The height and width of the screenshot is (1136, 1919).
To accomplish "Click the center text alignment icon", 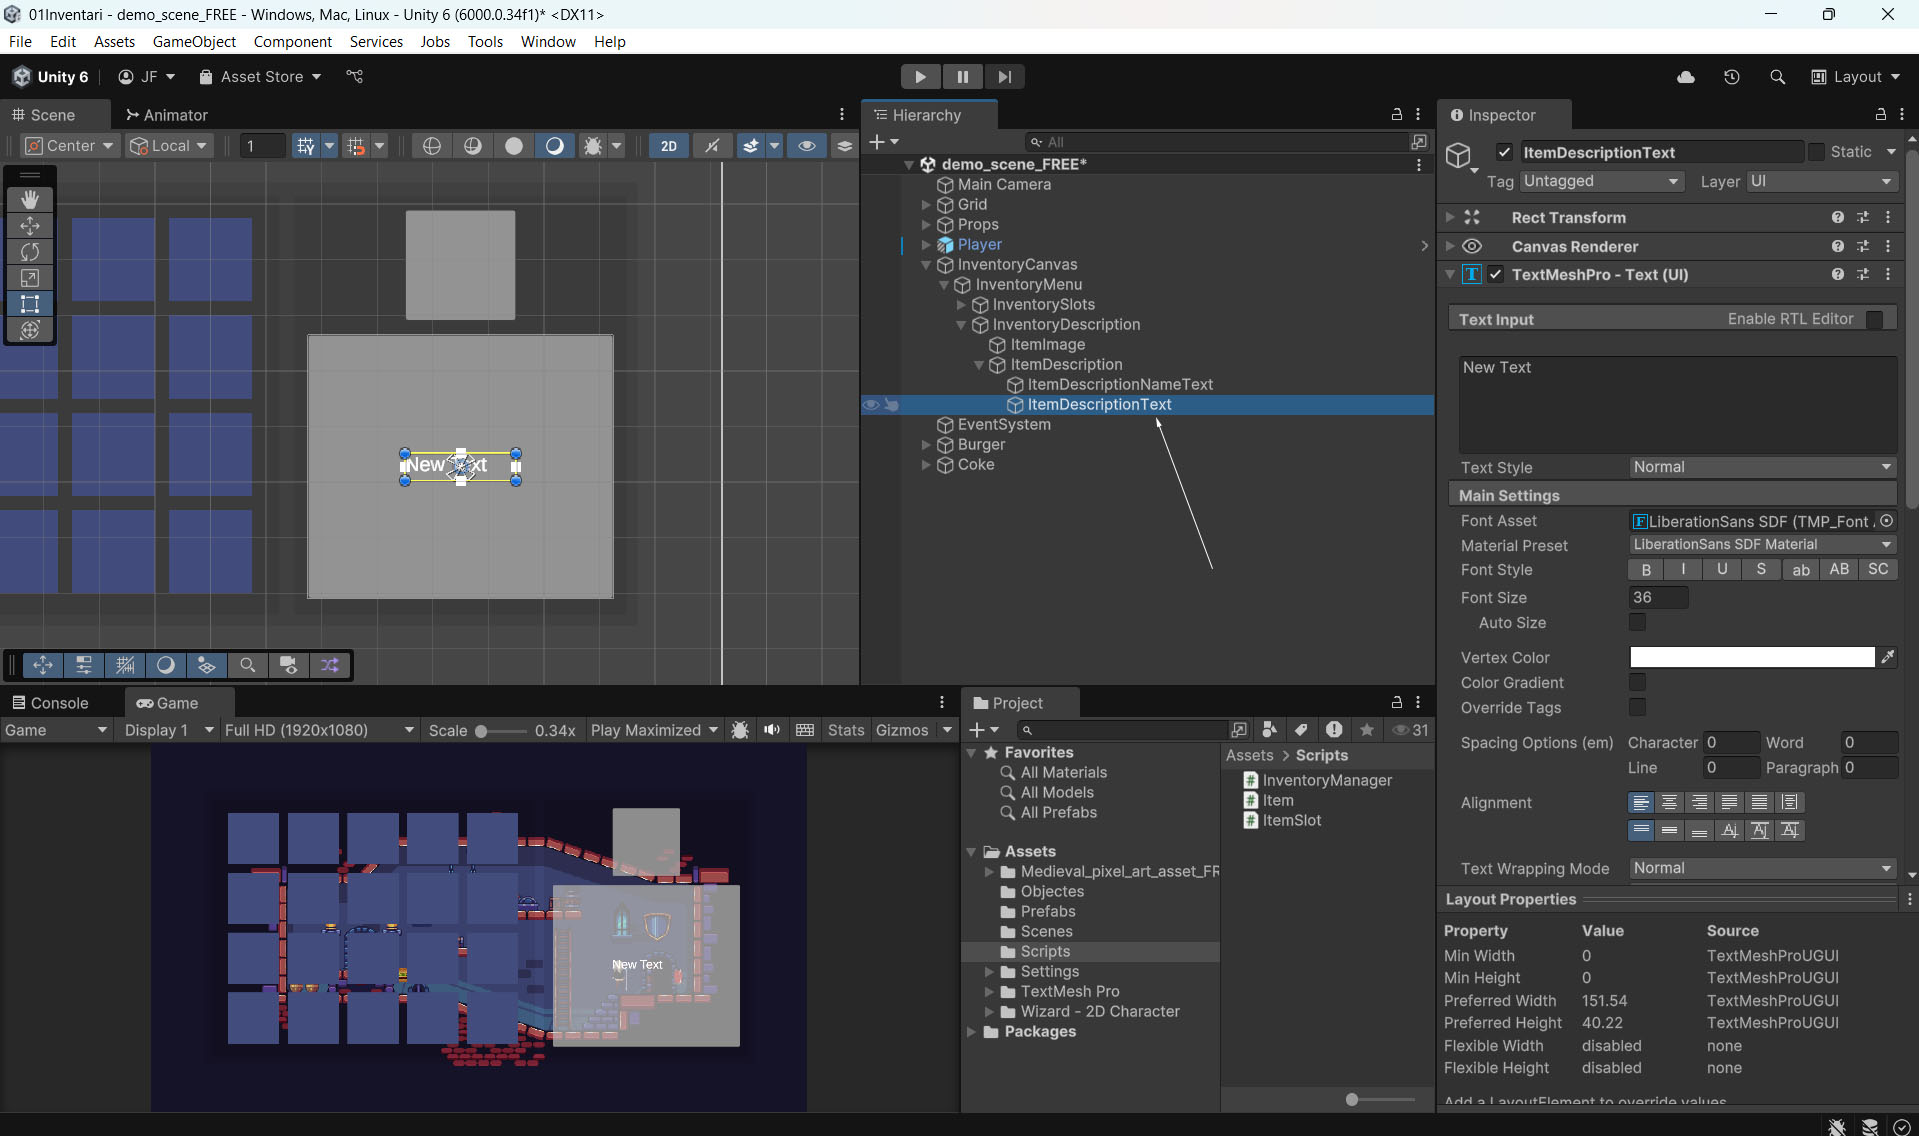I will pyautogui.click(x=1669, y=803).
